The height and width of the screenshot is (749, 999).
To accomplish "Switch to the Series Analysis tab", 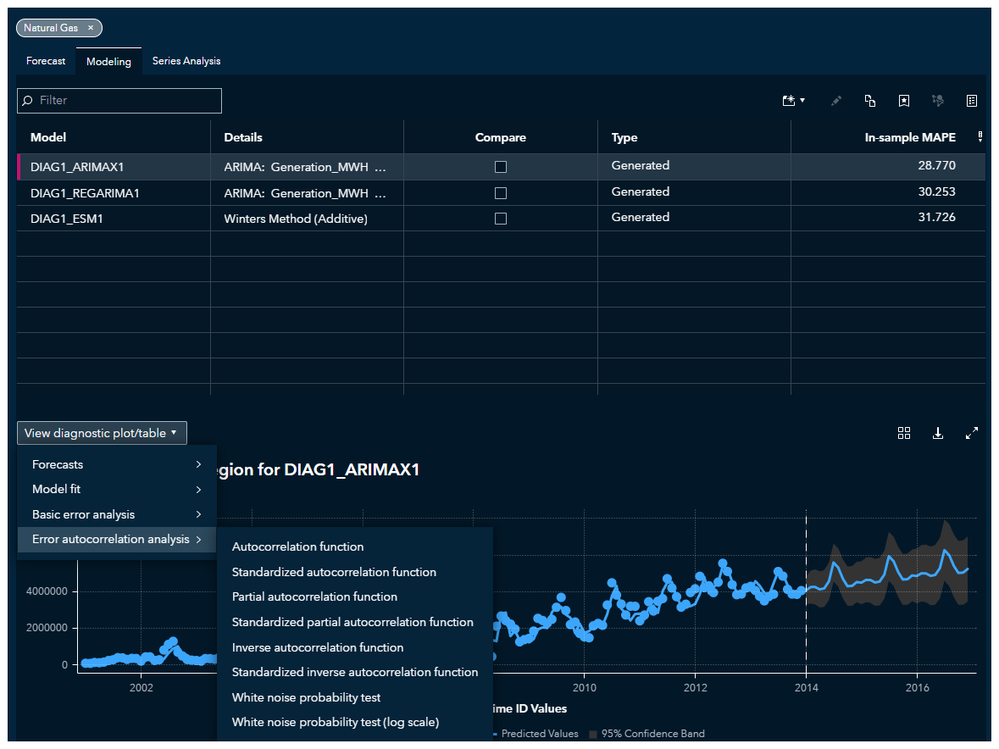I will (x=186, y=61).
